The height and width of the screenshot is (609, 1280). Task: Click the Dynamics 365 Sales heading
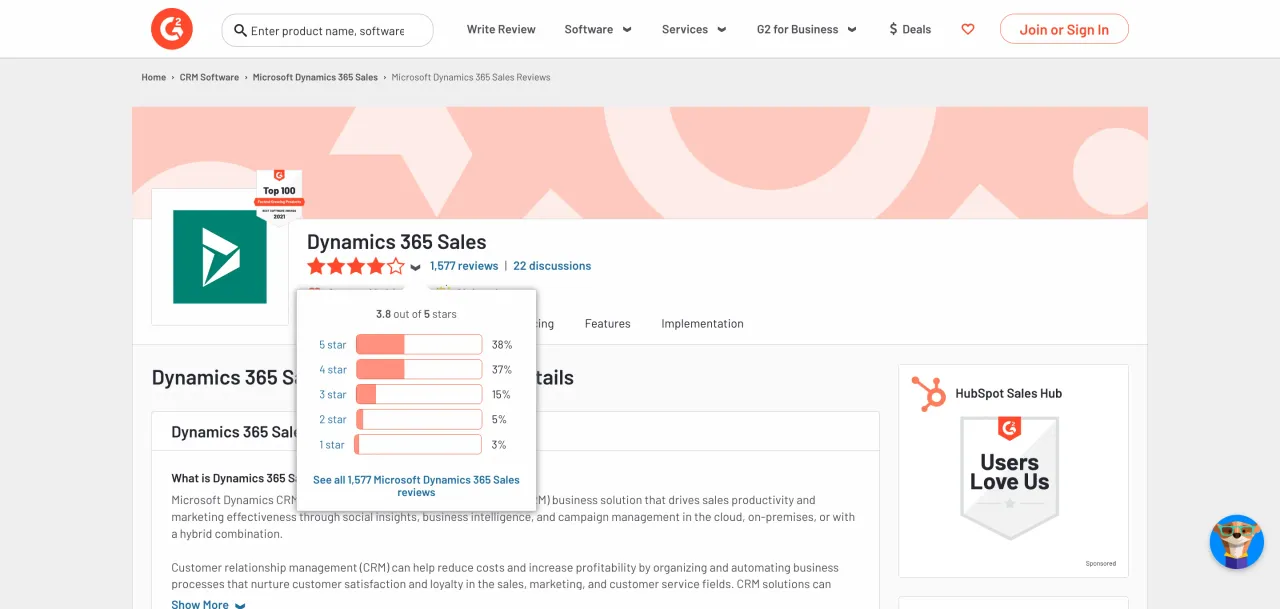click(x=397, y=242)
